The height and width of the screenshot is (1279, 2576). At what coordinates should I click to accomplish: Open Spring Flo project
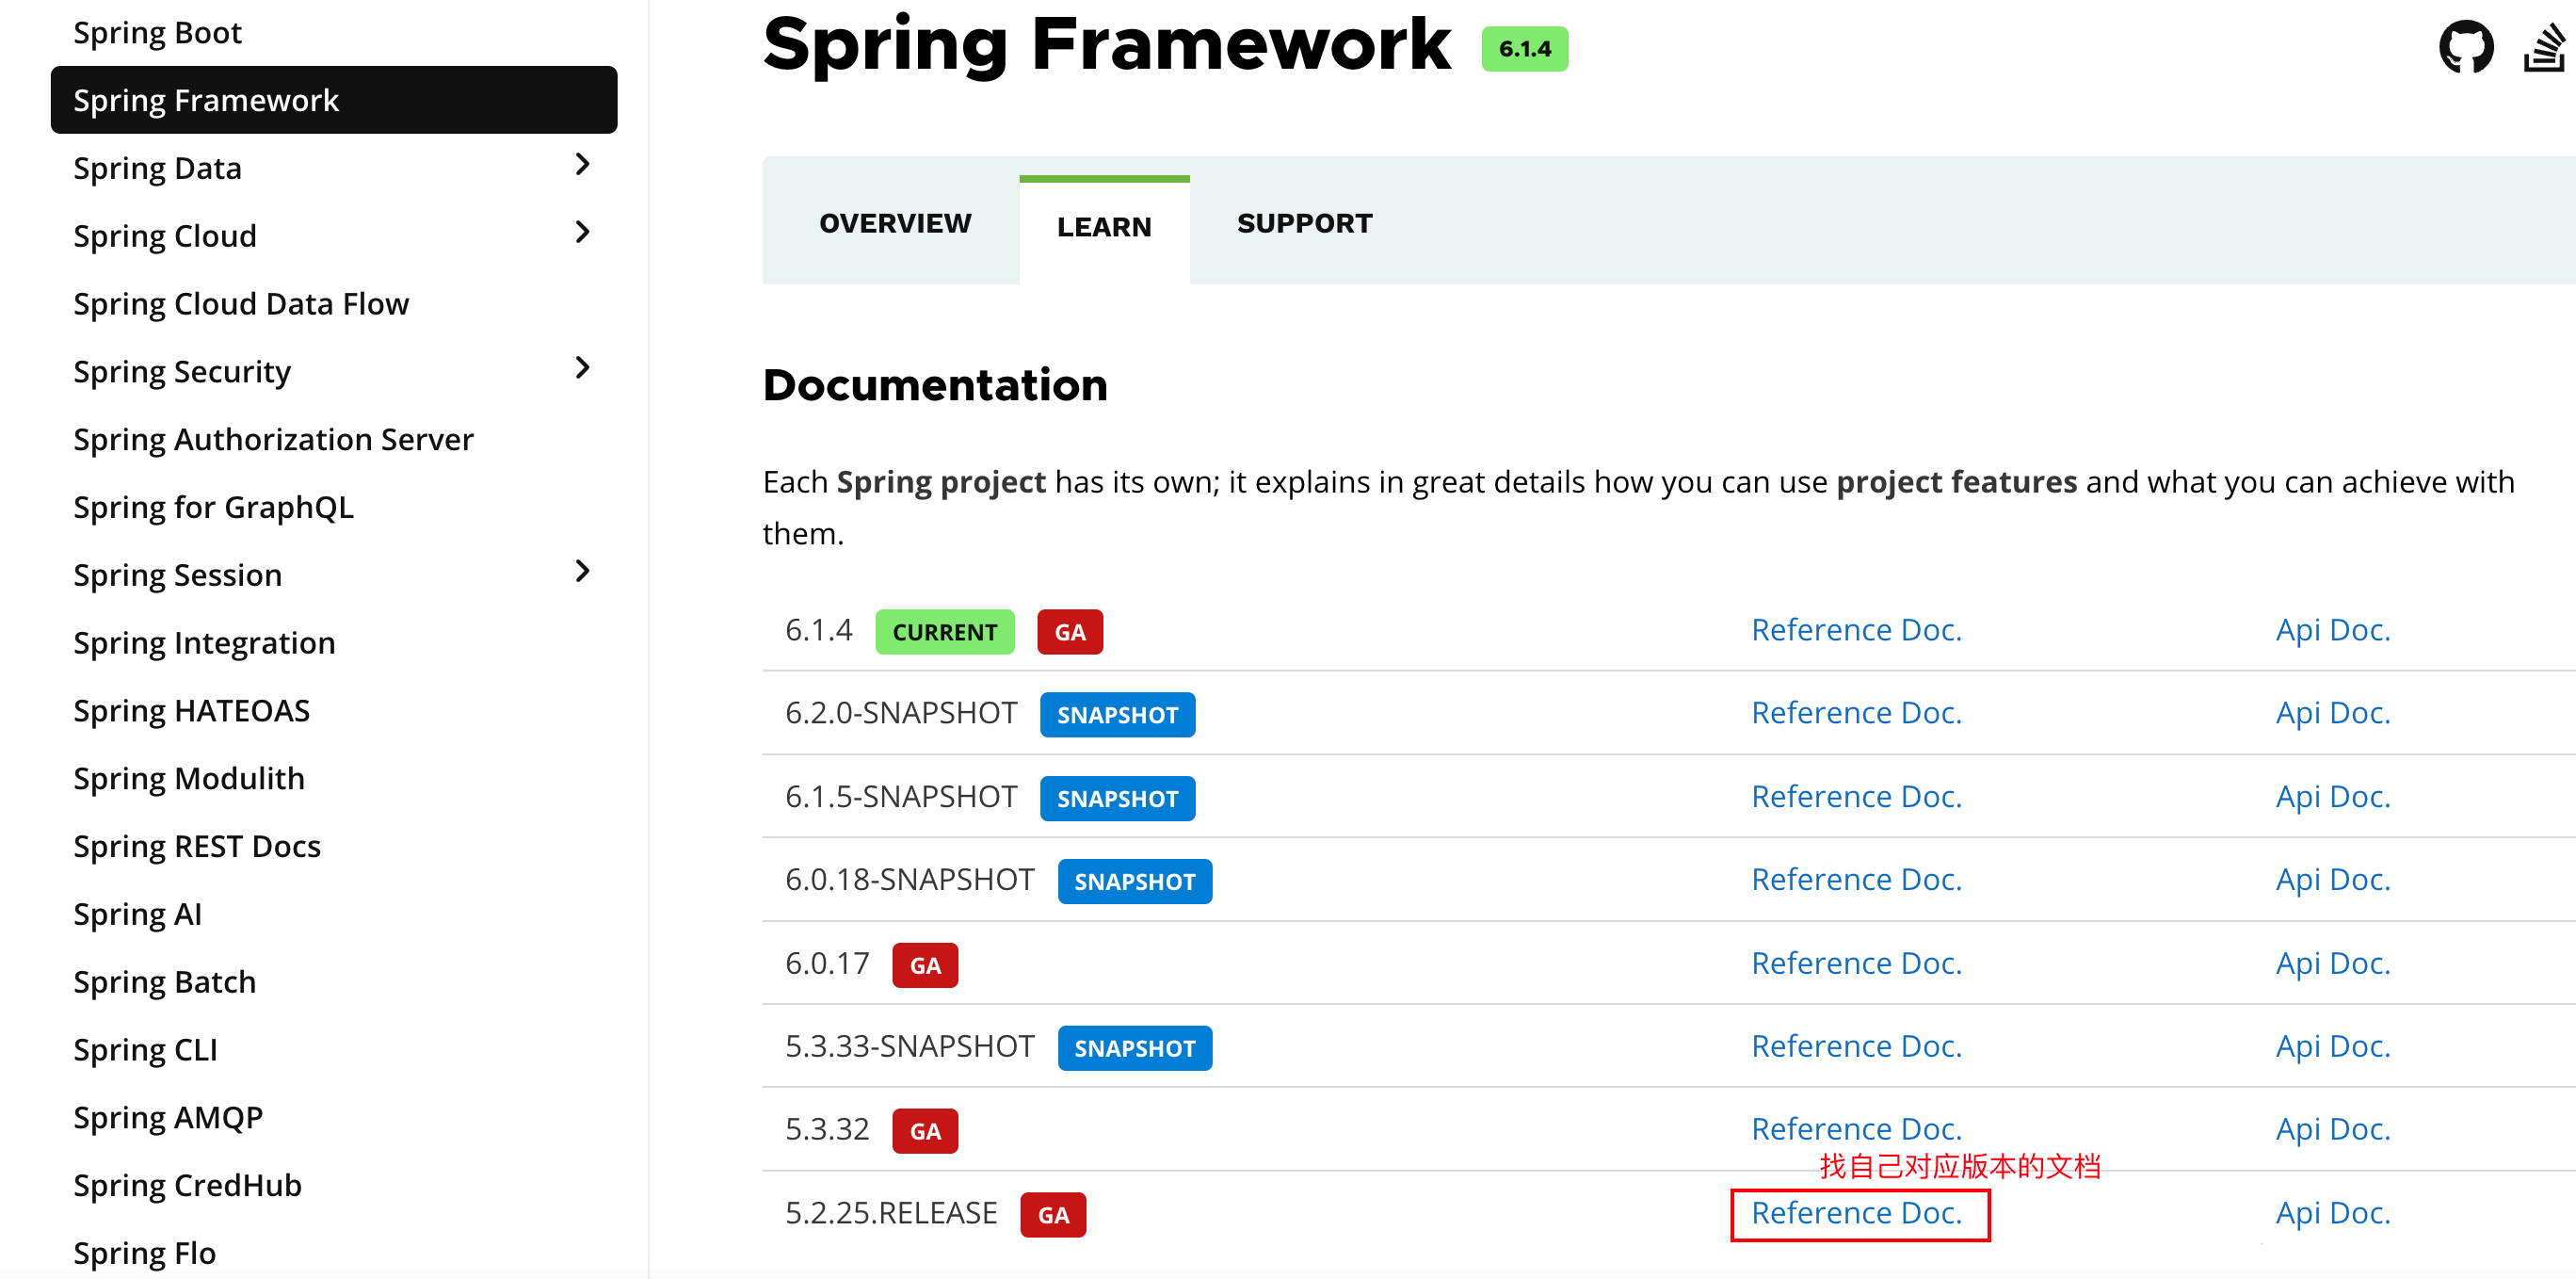(145, 1254)
